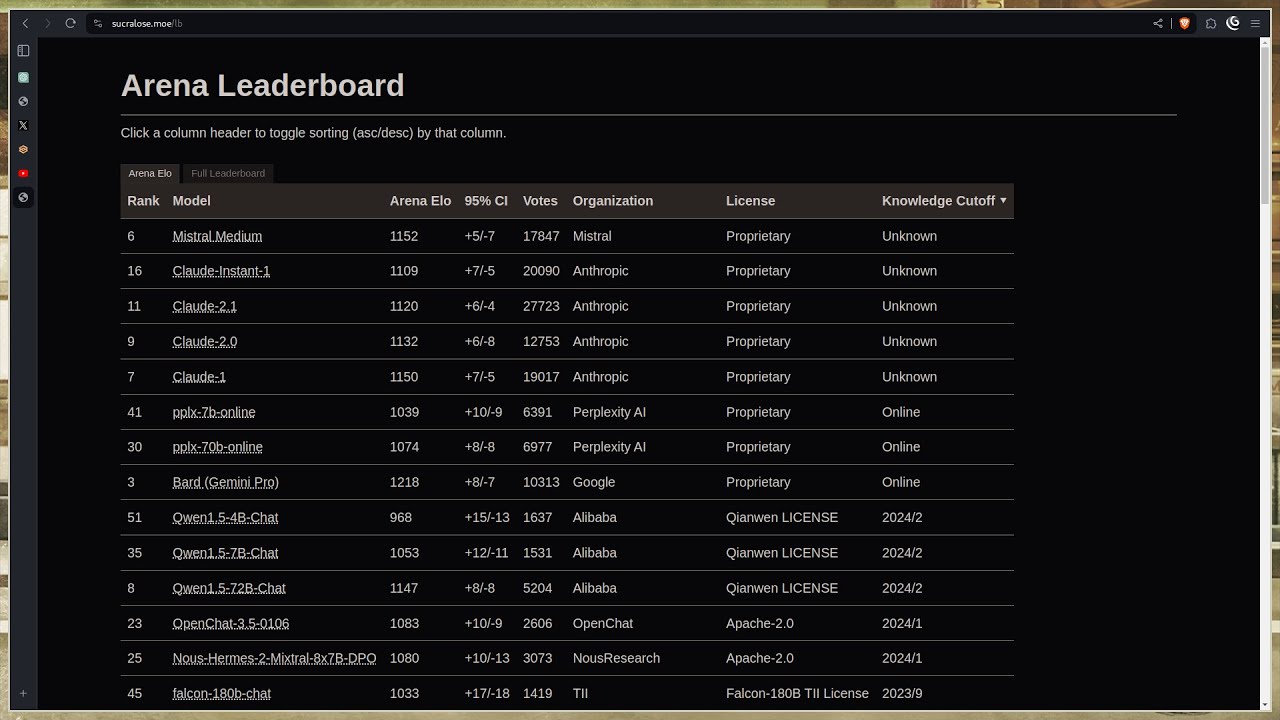Image resolution: width=1280 pixels, height=720 pixels.
Task: Click Falcon-180B TII License cell
Action: pos(797,693)
